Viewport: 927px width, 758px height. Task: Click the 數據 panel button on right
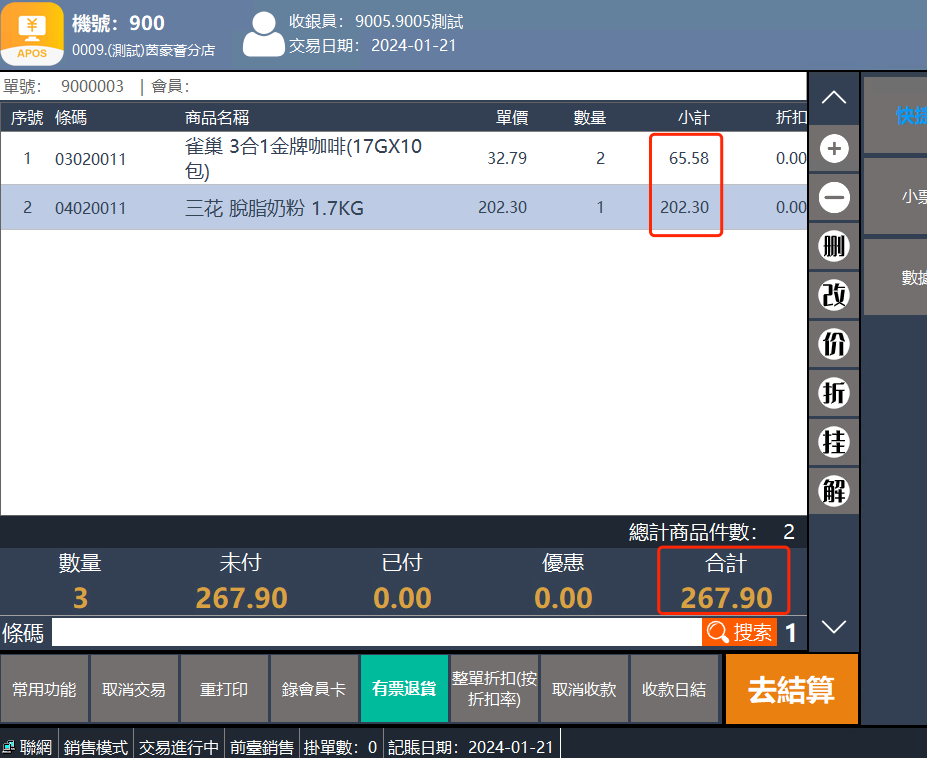[895, 277]
